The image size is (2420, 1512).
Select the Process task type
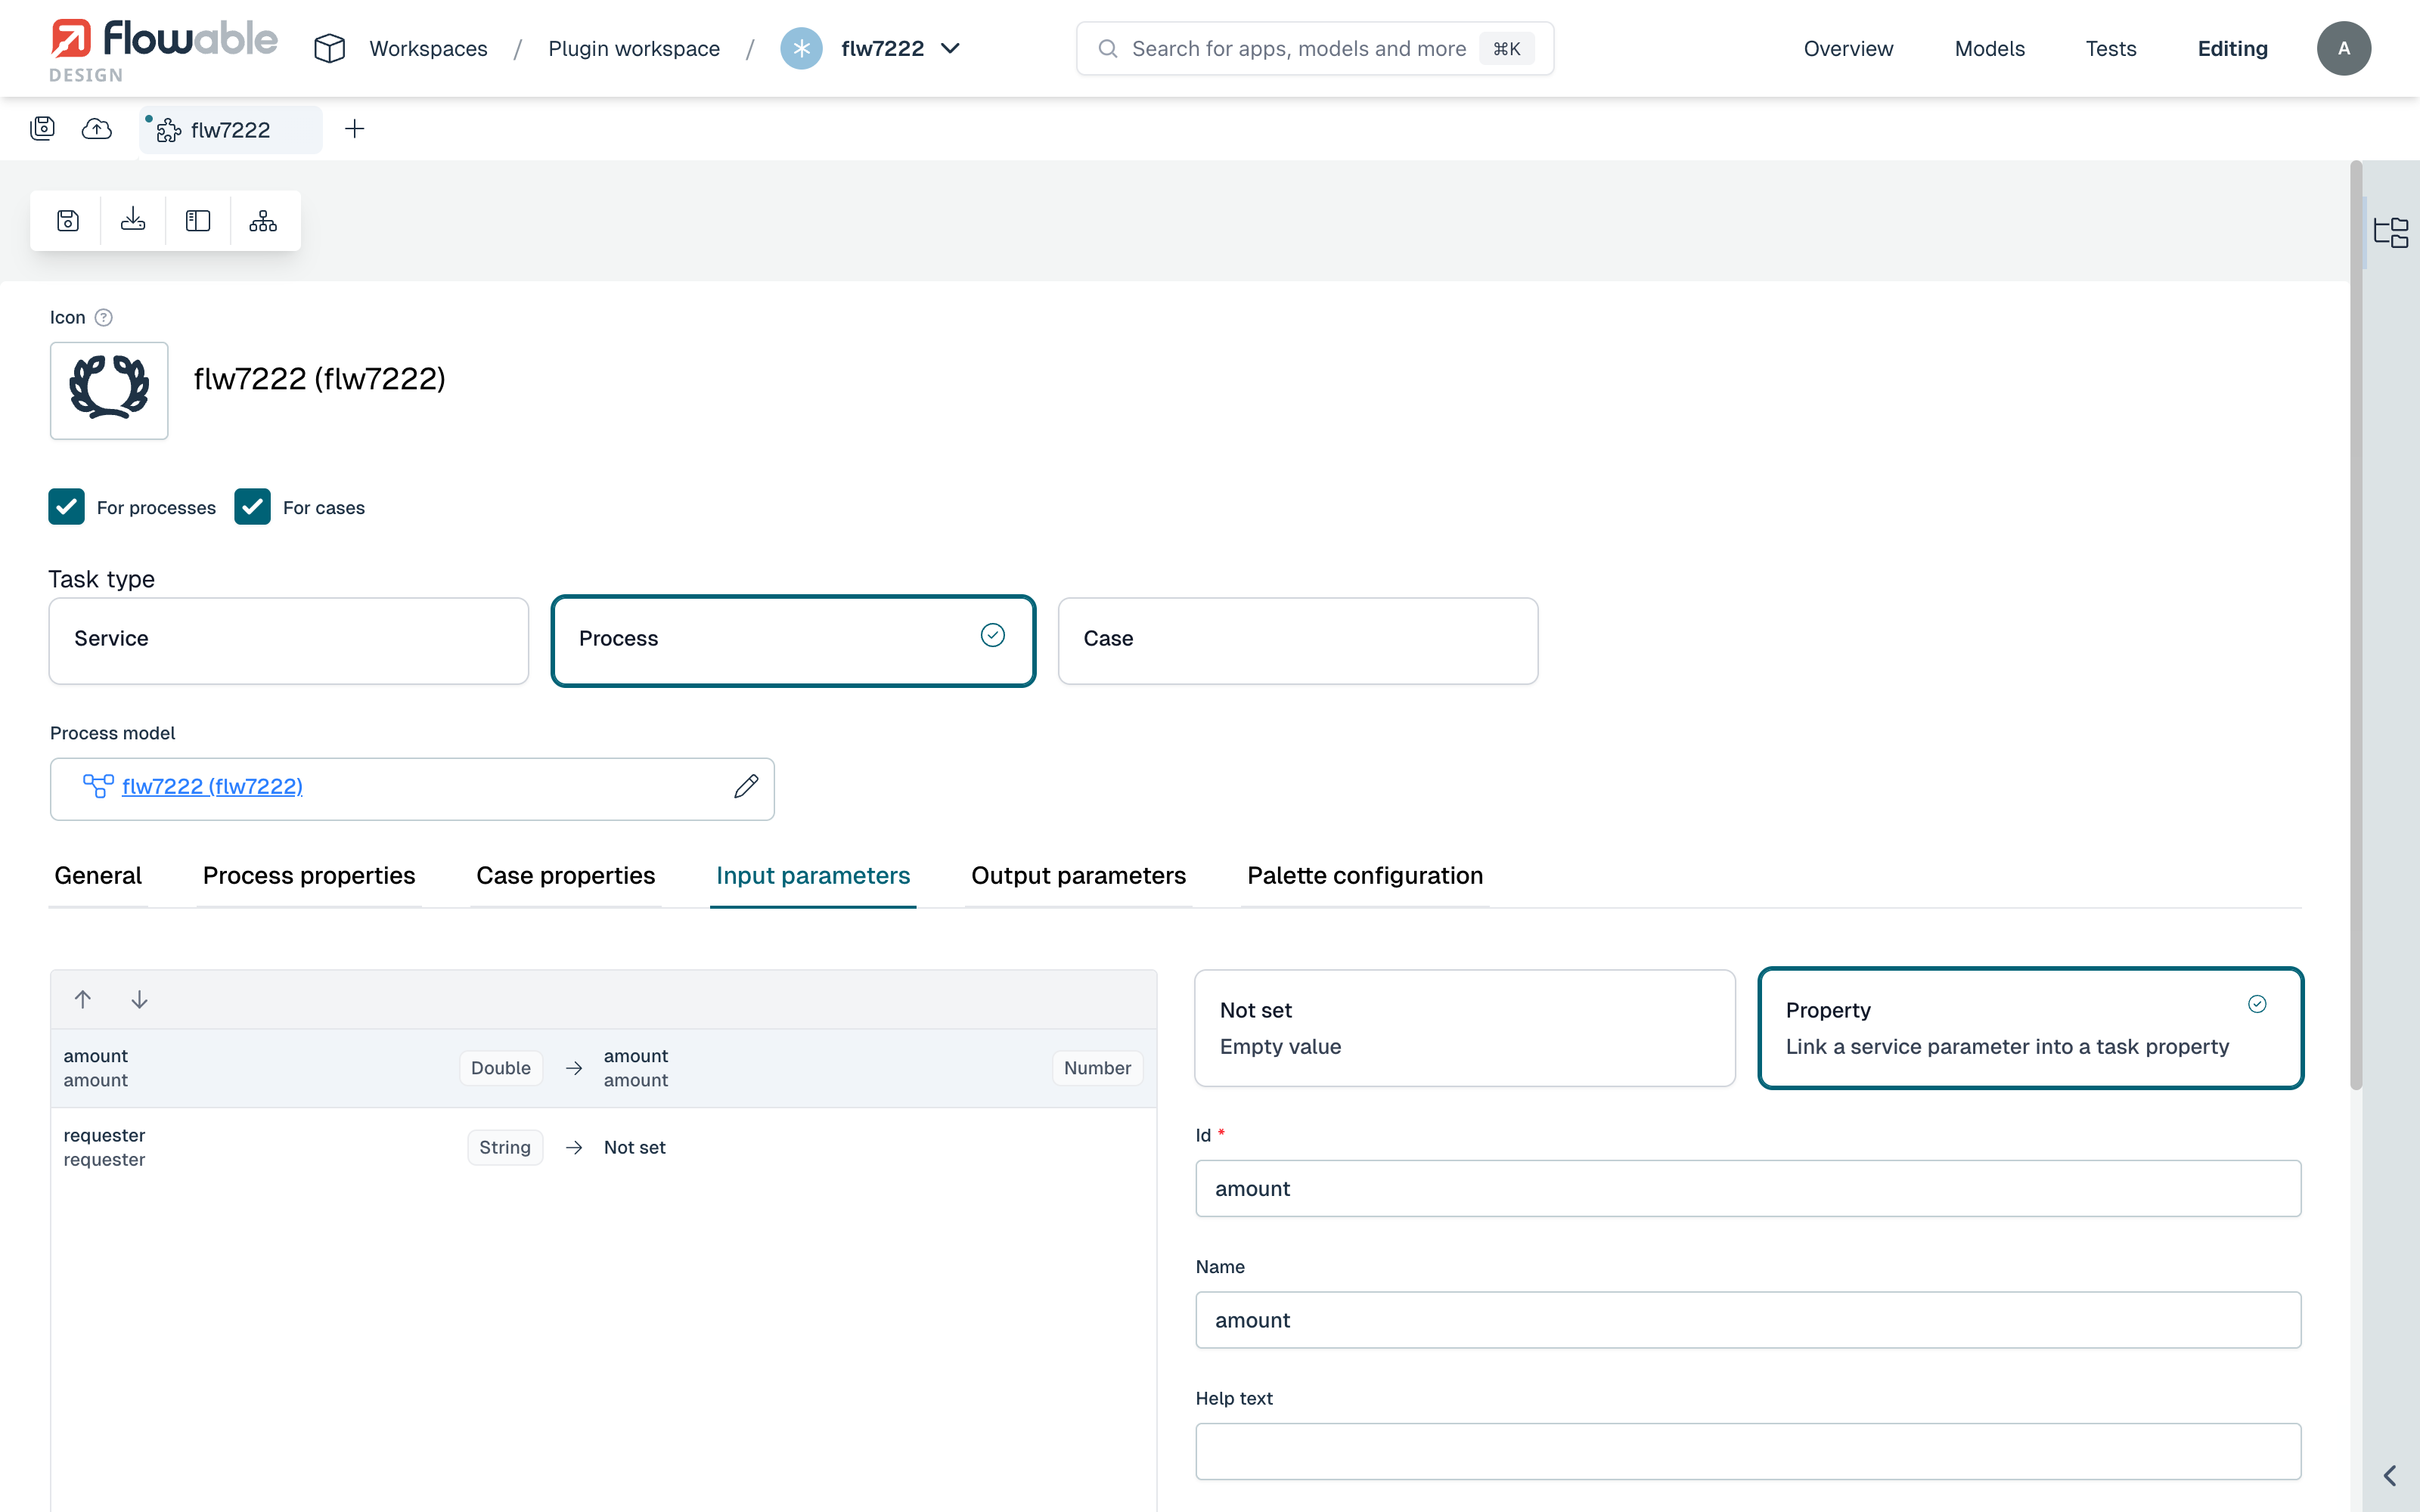793,641
